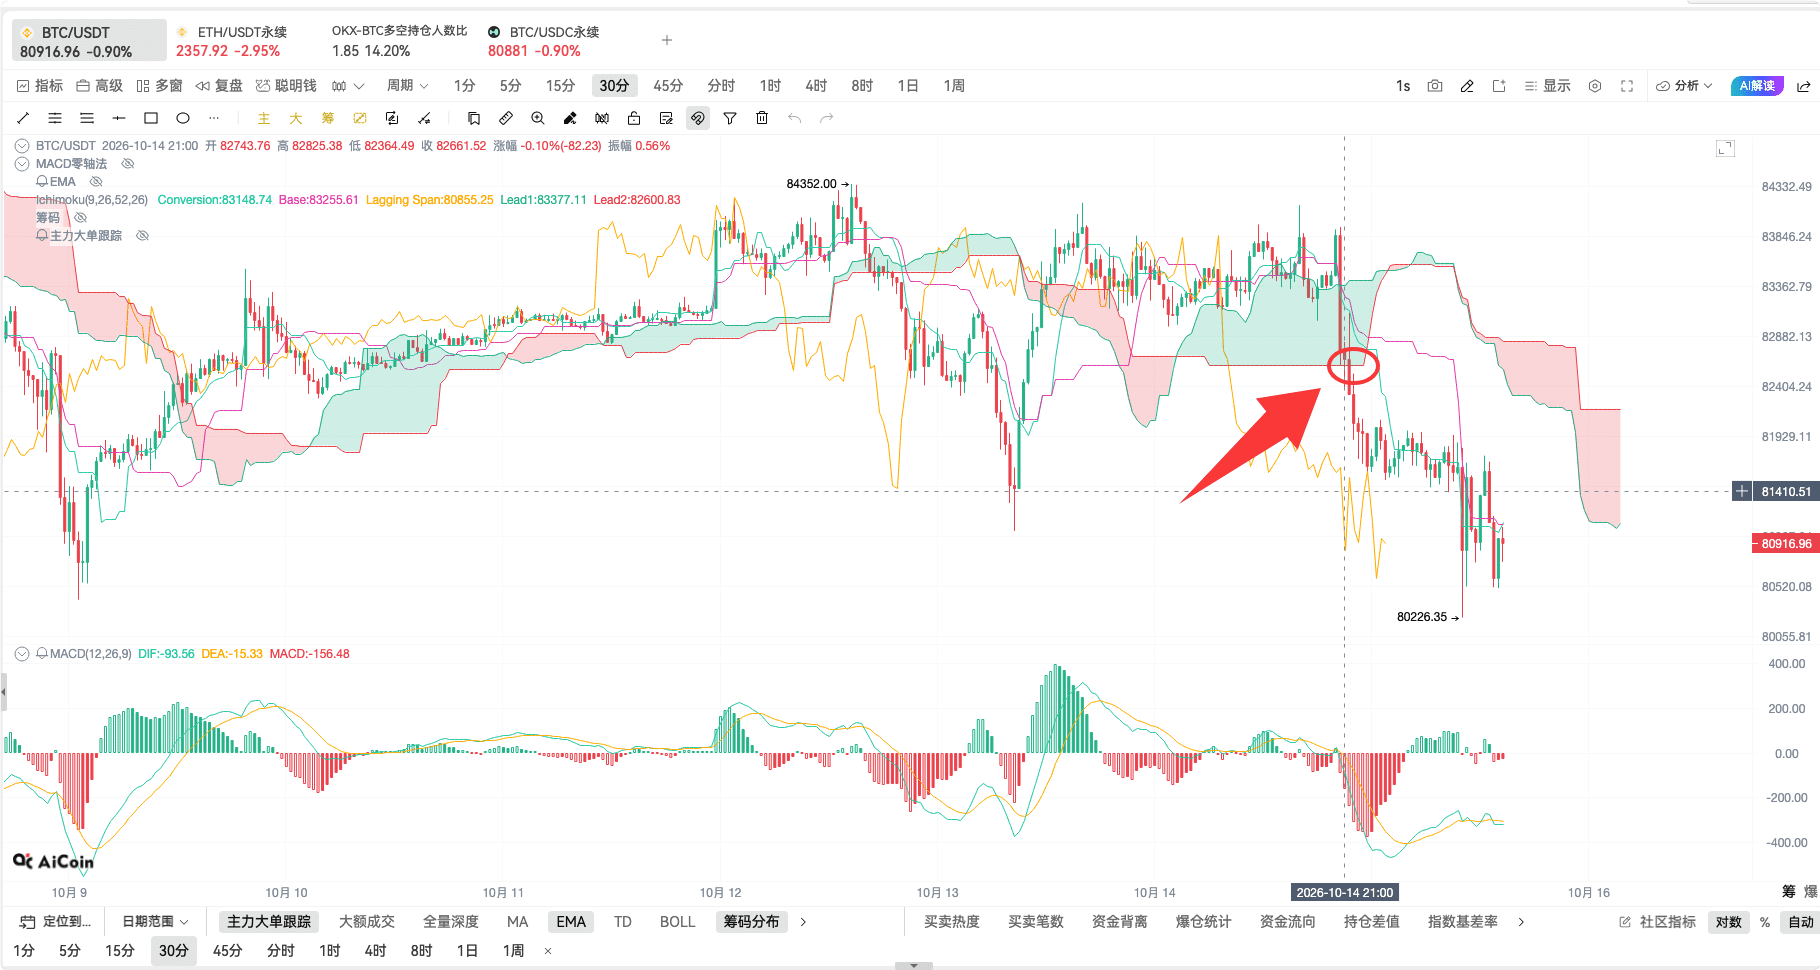Enter fullscreen mode icon in top bar
The height and width of the screenshot is (970, 1820).
pyautogui.click(x=1627, y=86)
